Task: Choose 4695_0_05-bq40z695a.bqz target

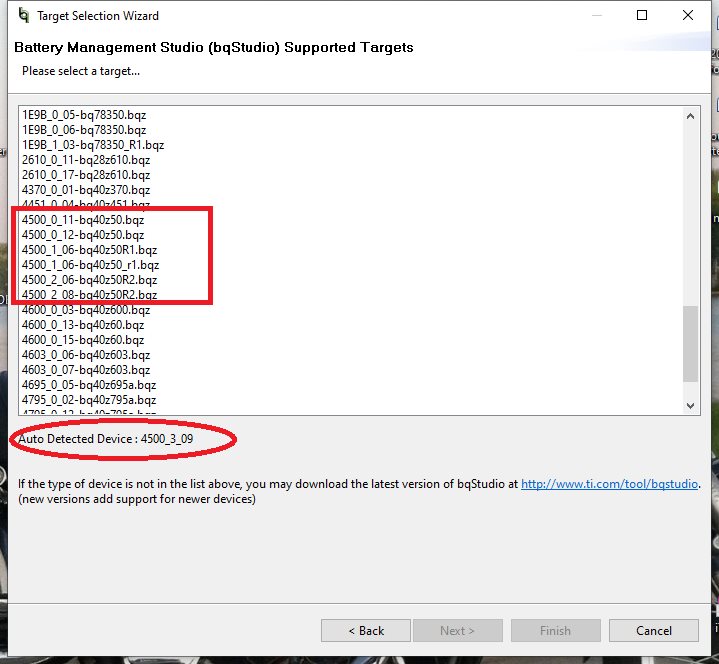Action: (89, 385)
